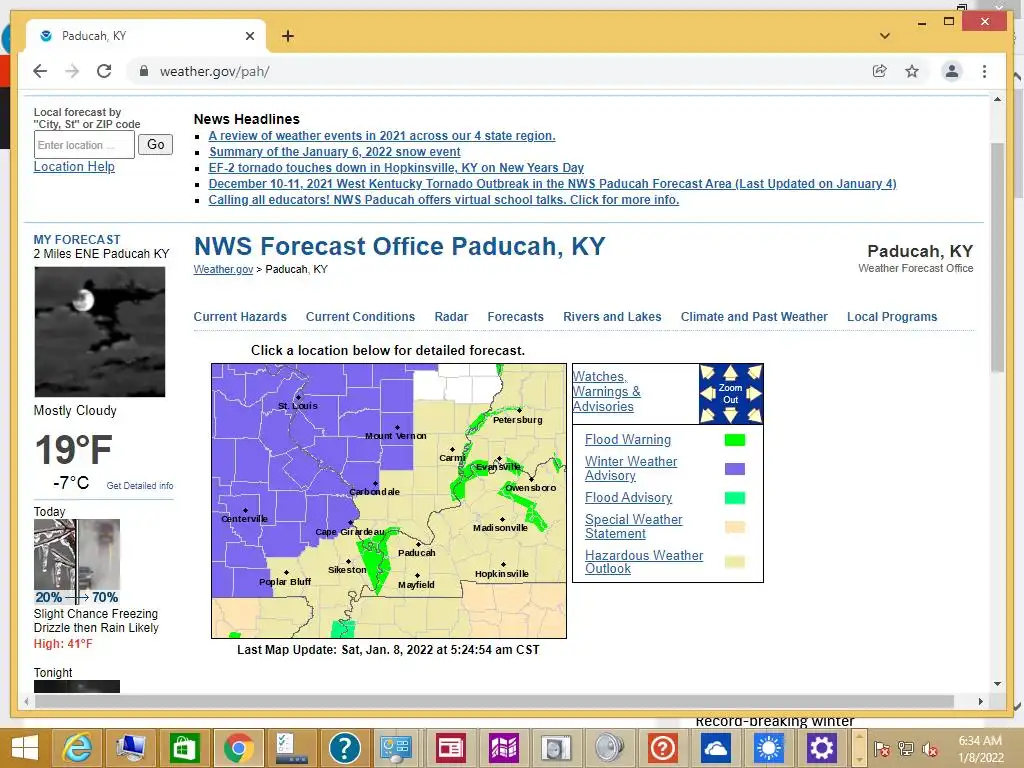The height and width of the screenshot is (768, 1024).
Task: Open OneDrive from the taskbar
Action: (x=716, y=748)
